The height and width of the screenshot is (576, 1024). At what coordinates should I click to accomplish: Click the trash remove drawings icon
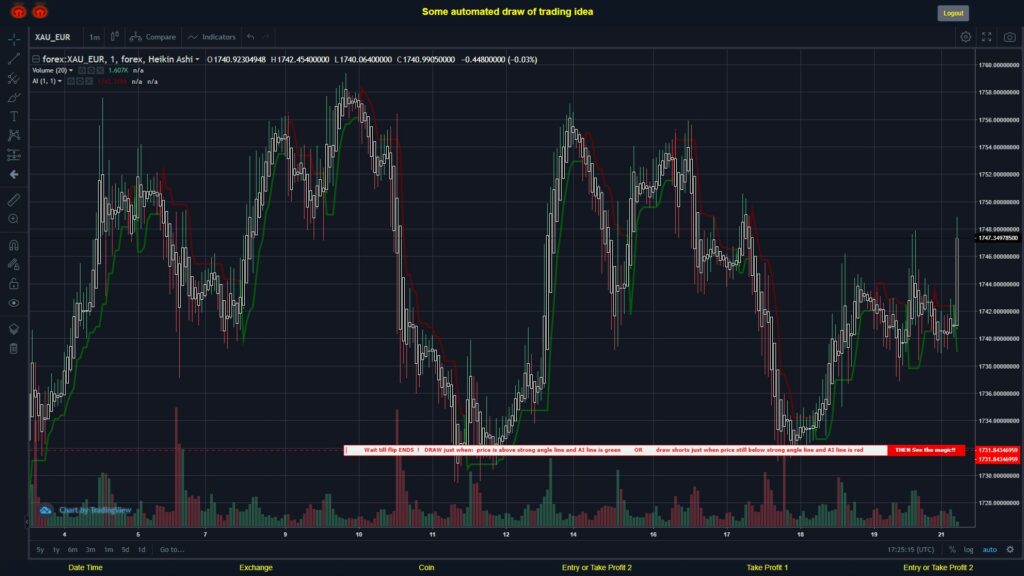click(x=14, y=348)
